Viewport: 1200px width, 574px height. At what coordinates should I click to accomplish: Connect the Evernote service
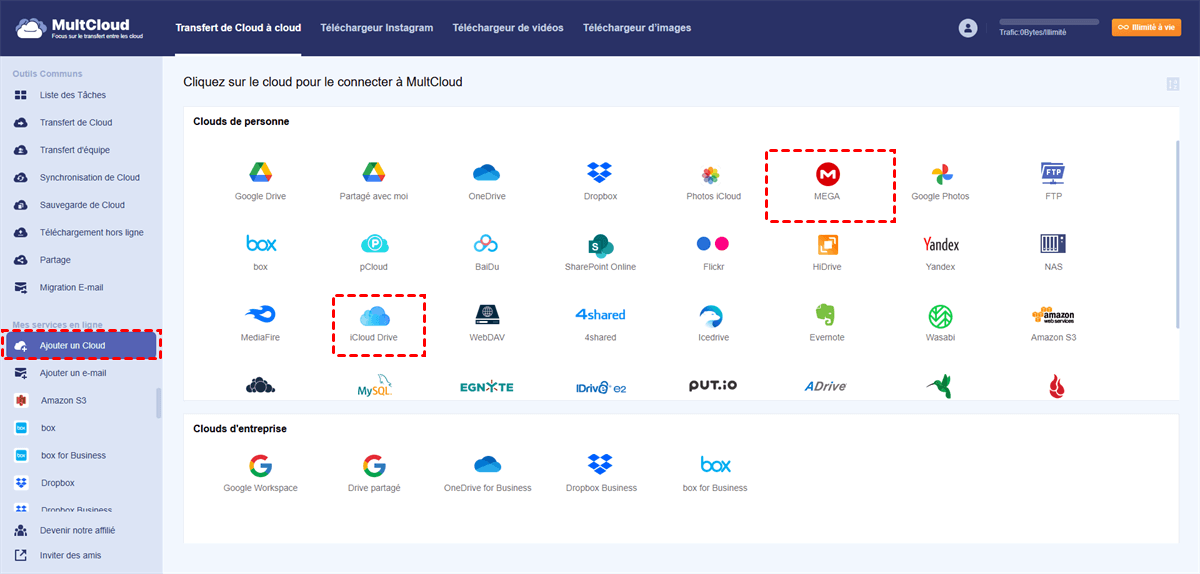point(827,314)
